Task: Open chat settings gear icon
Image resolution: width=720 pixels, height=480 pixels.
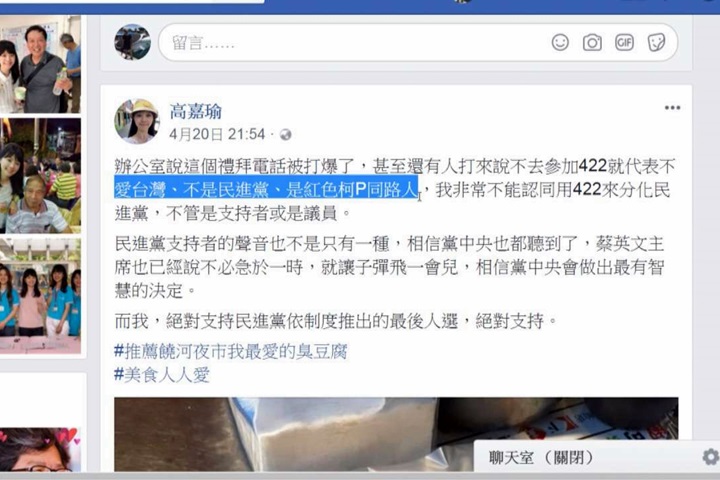Action: (711, 457)
